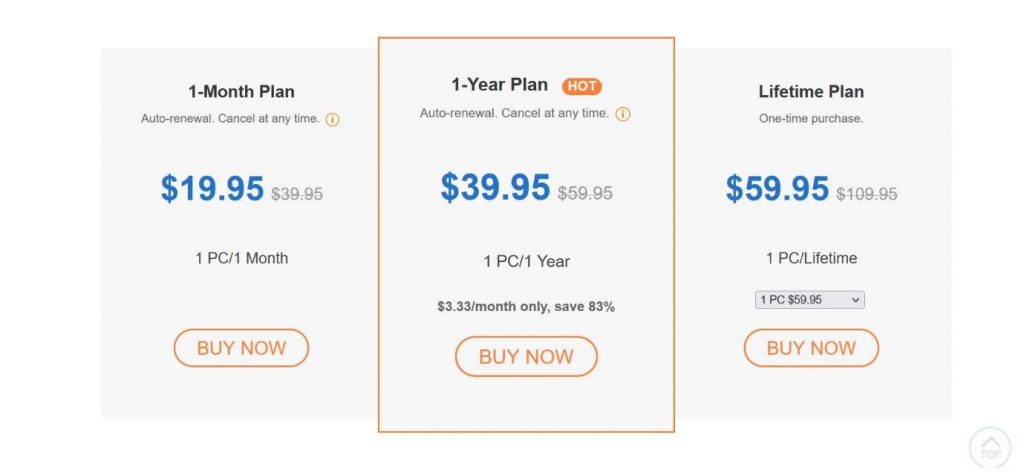Click the info icon under 1-Month Plan
This screenshot has height=472, width=1024.
tap(333, 119)
